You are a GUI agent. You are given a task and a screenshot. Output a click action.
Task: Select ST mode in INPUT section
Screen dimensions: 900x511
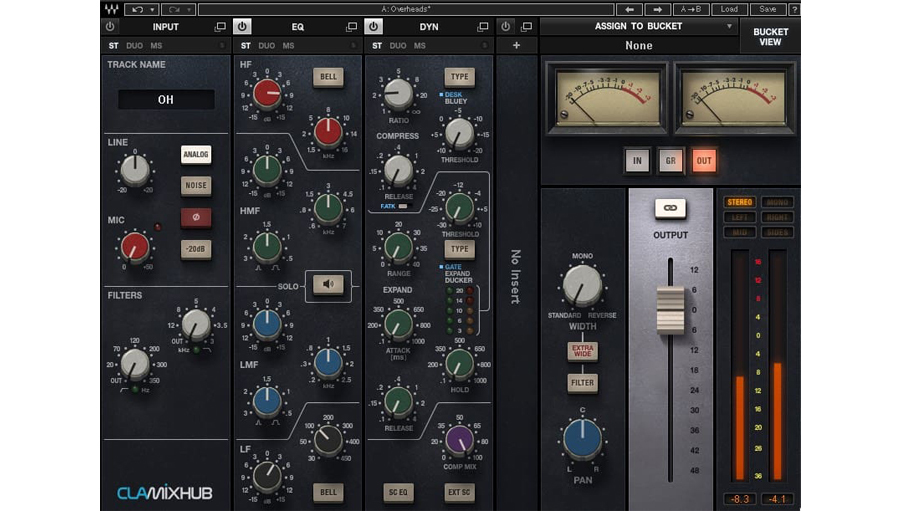(x=114, y=45)
